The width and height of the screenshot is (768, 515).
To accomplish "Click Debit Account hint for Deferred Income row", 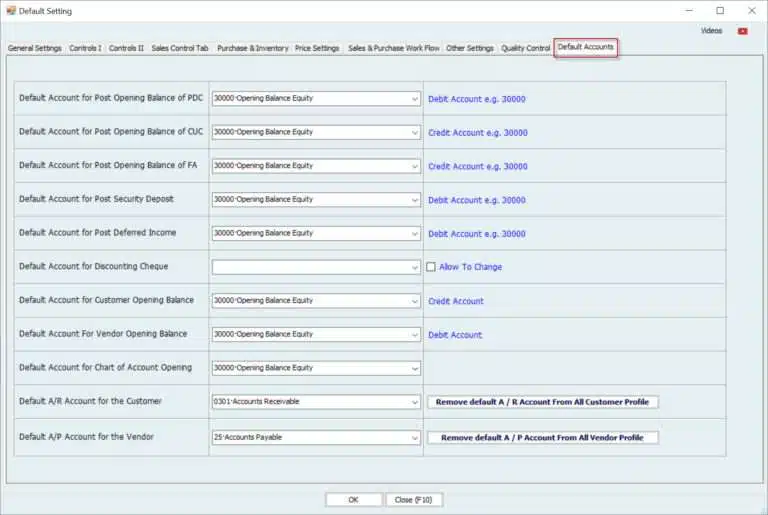I will pos(477,234).
